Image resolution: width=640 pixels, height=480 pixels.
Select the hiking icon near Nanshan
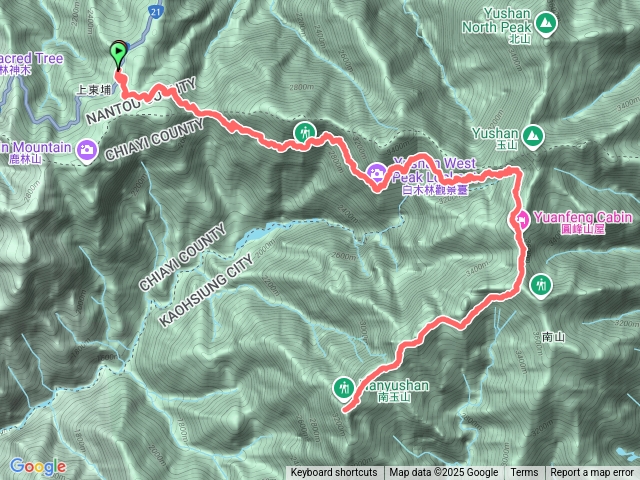[541, 285]
